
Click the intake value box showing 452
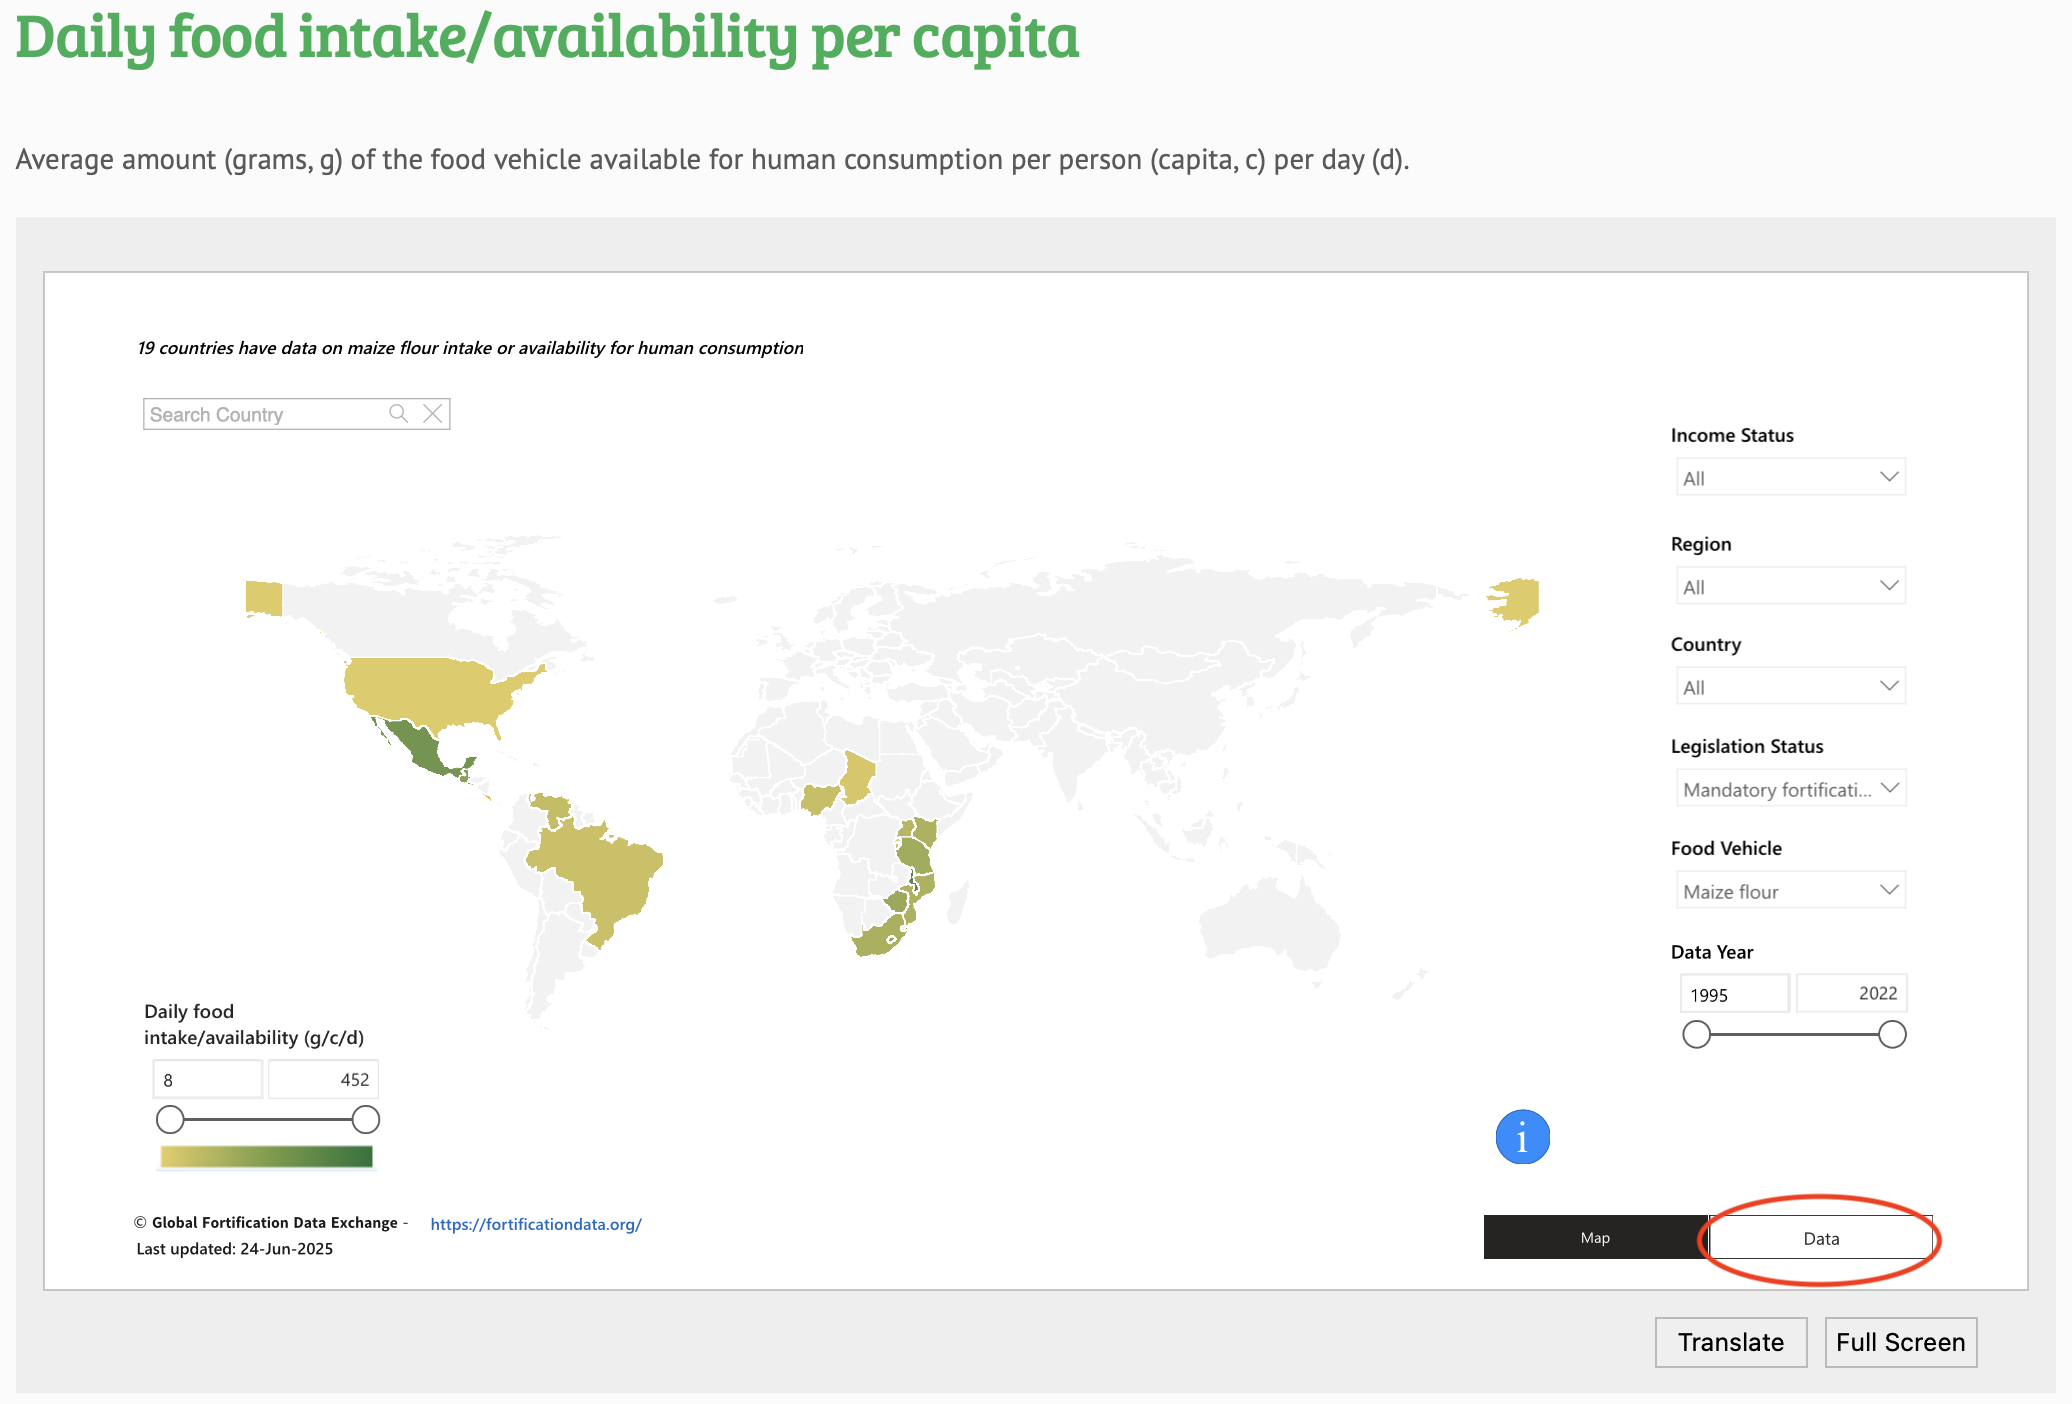click(322, 1079)
